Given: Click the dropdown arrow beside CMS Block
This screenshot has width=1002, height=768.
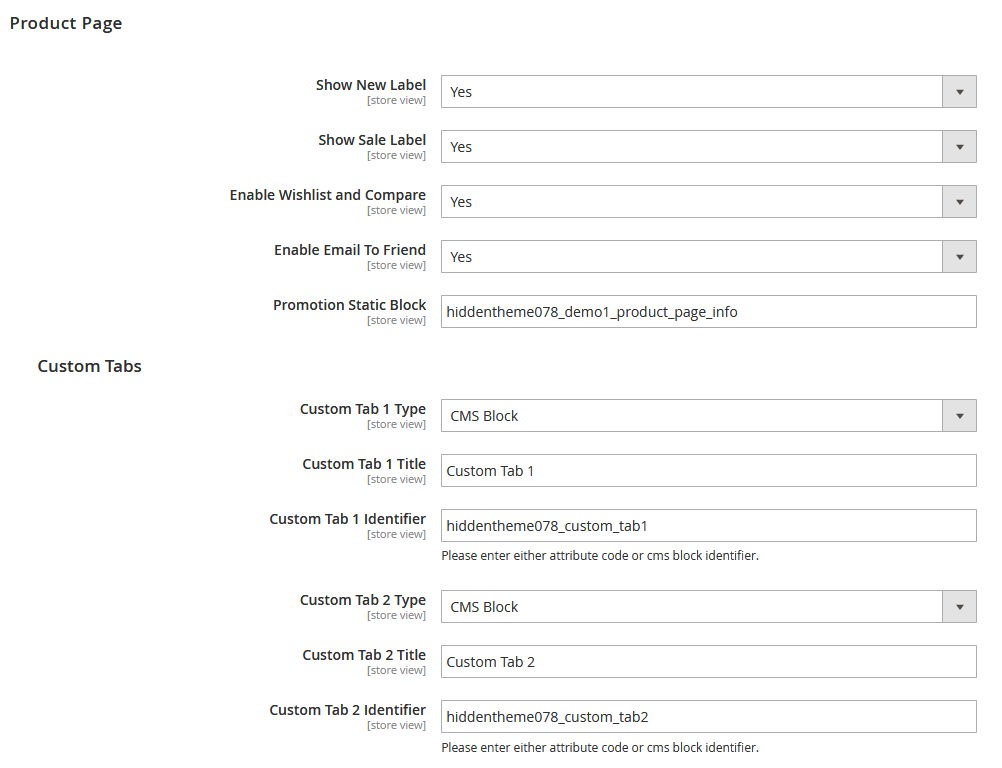Looking at the screenshot, I should click(959, 415).
